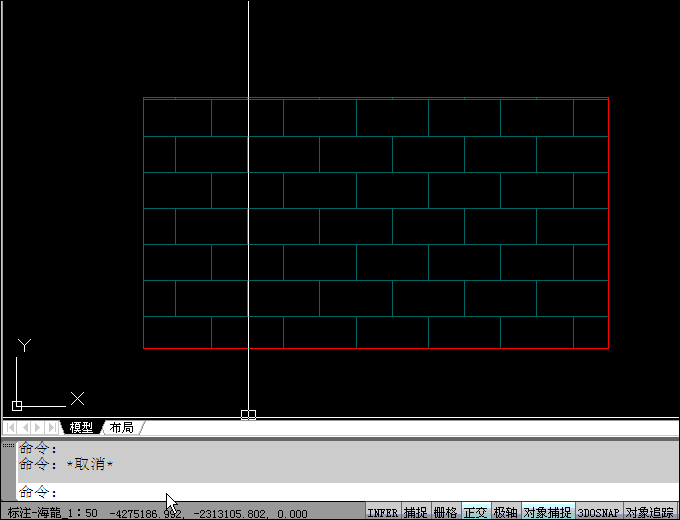Open the 标注-海龍_1:50 annotation scale

(52, 513)
